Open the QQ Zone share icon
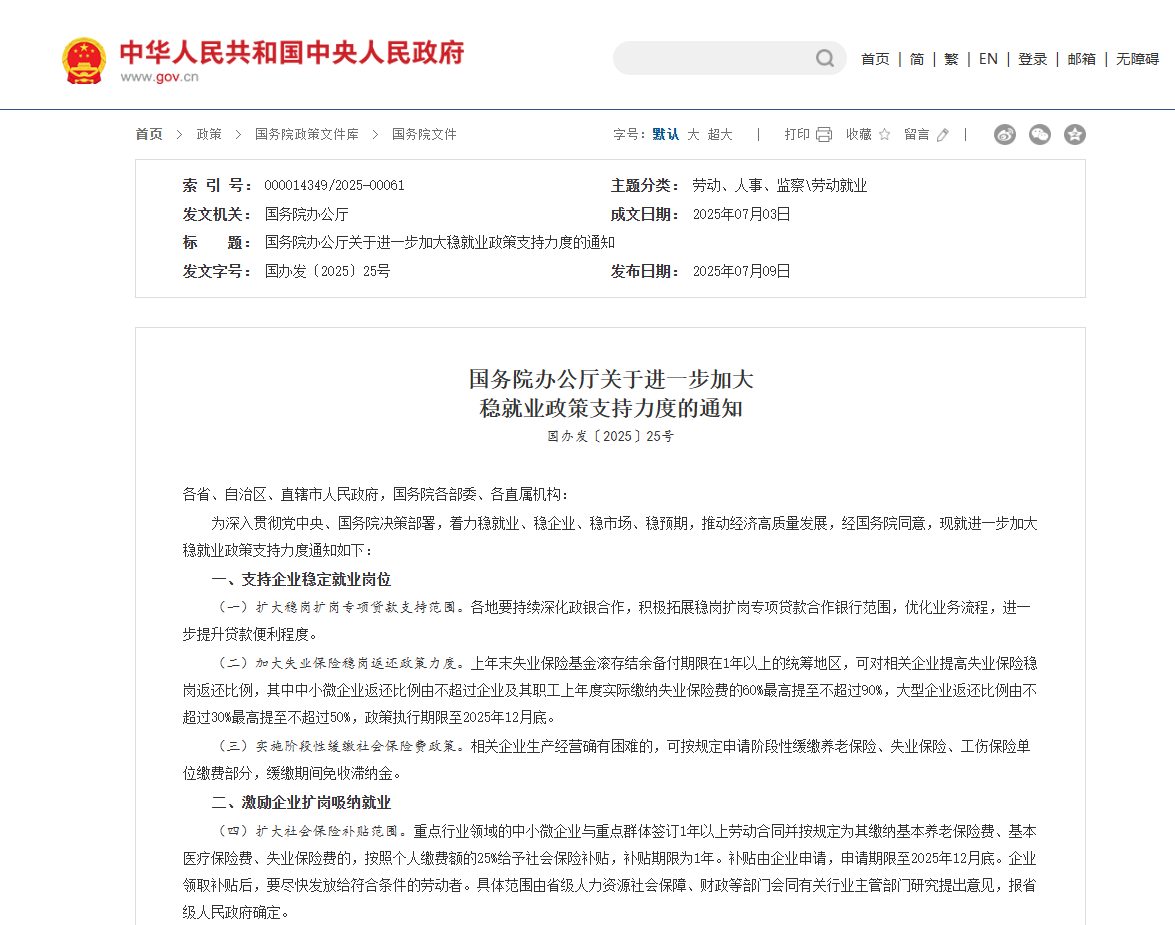This screenshot has height=925, width=1175. 1074,134
